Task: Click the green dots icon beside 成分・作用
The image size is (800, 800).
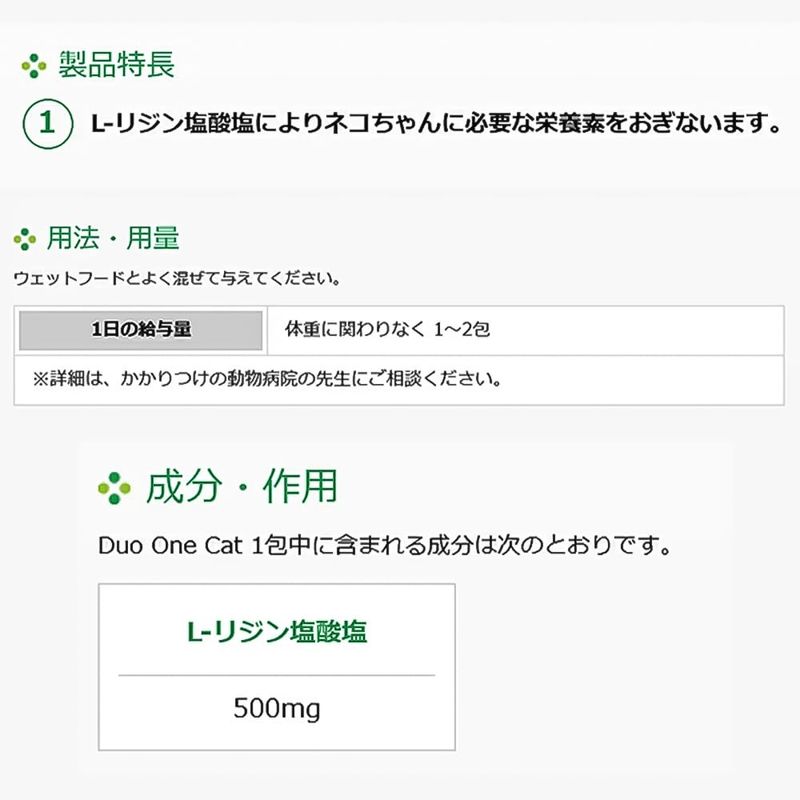Action: pos(114,488)
